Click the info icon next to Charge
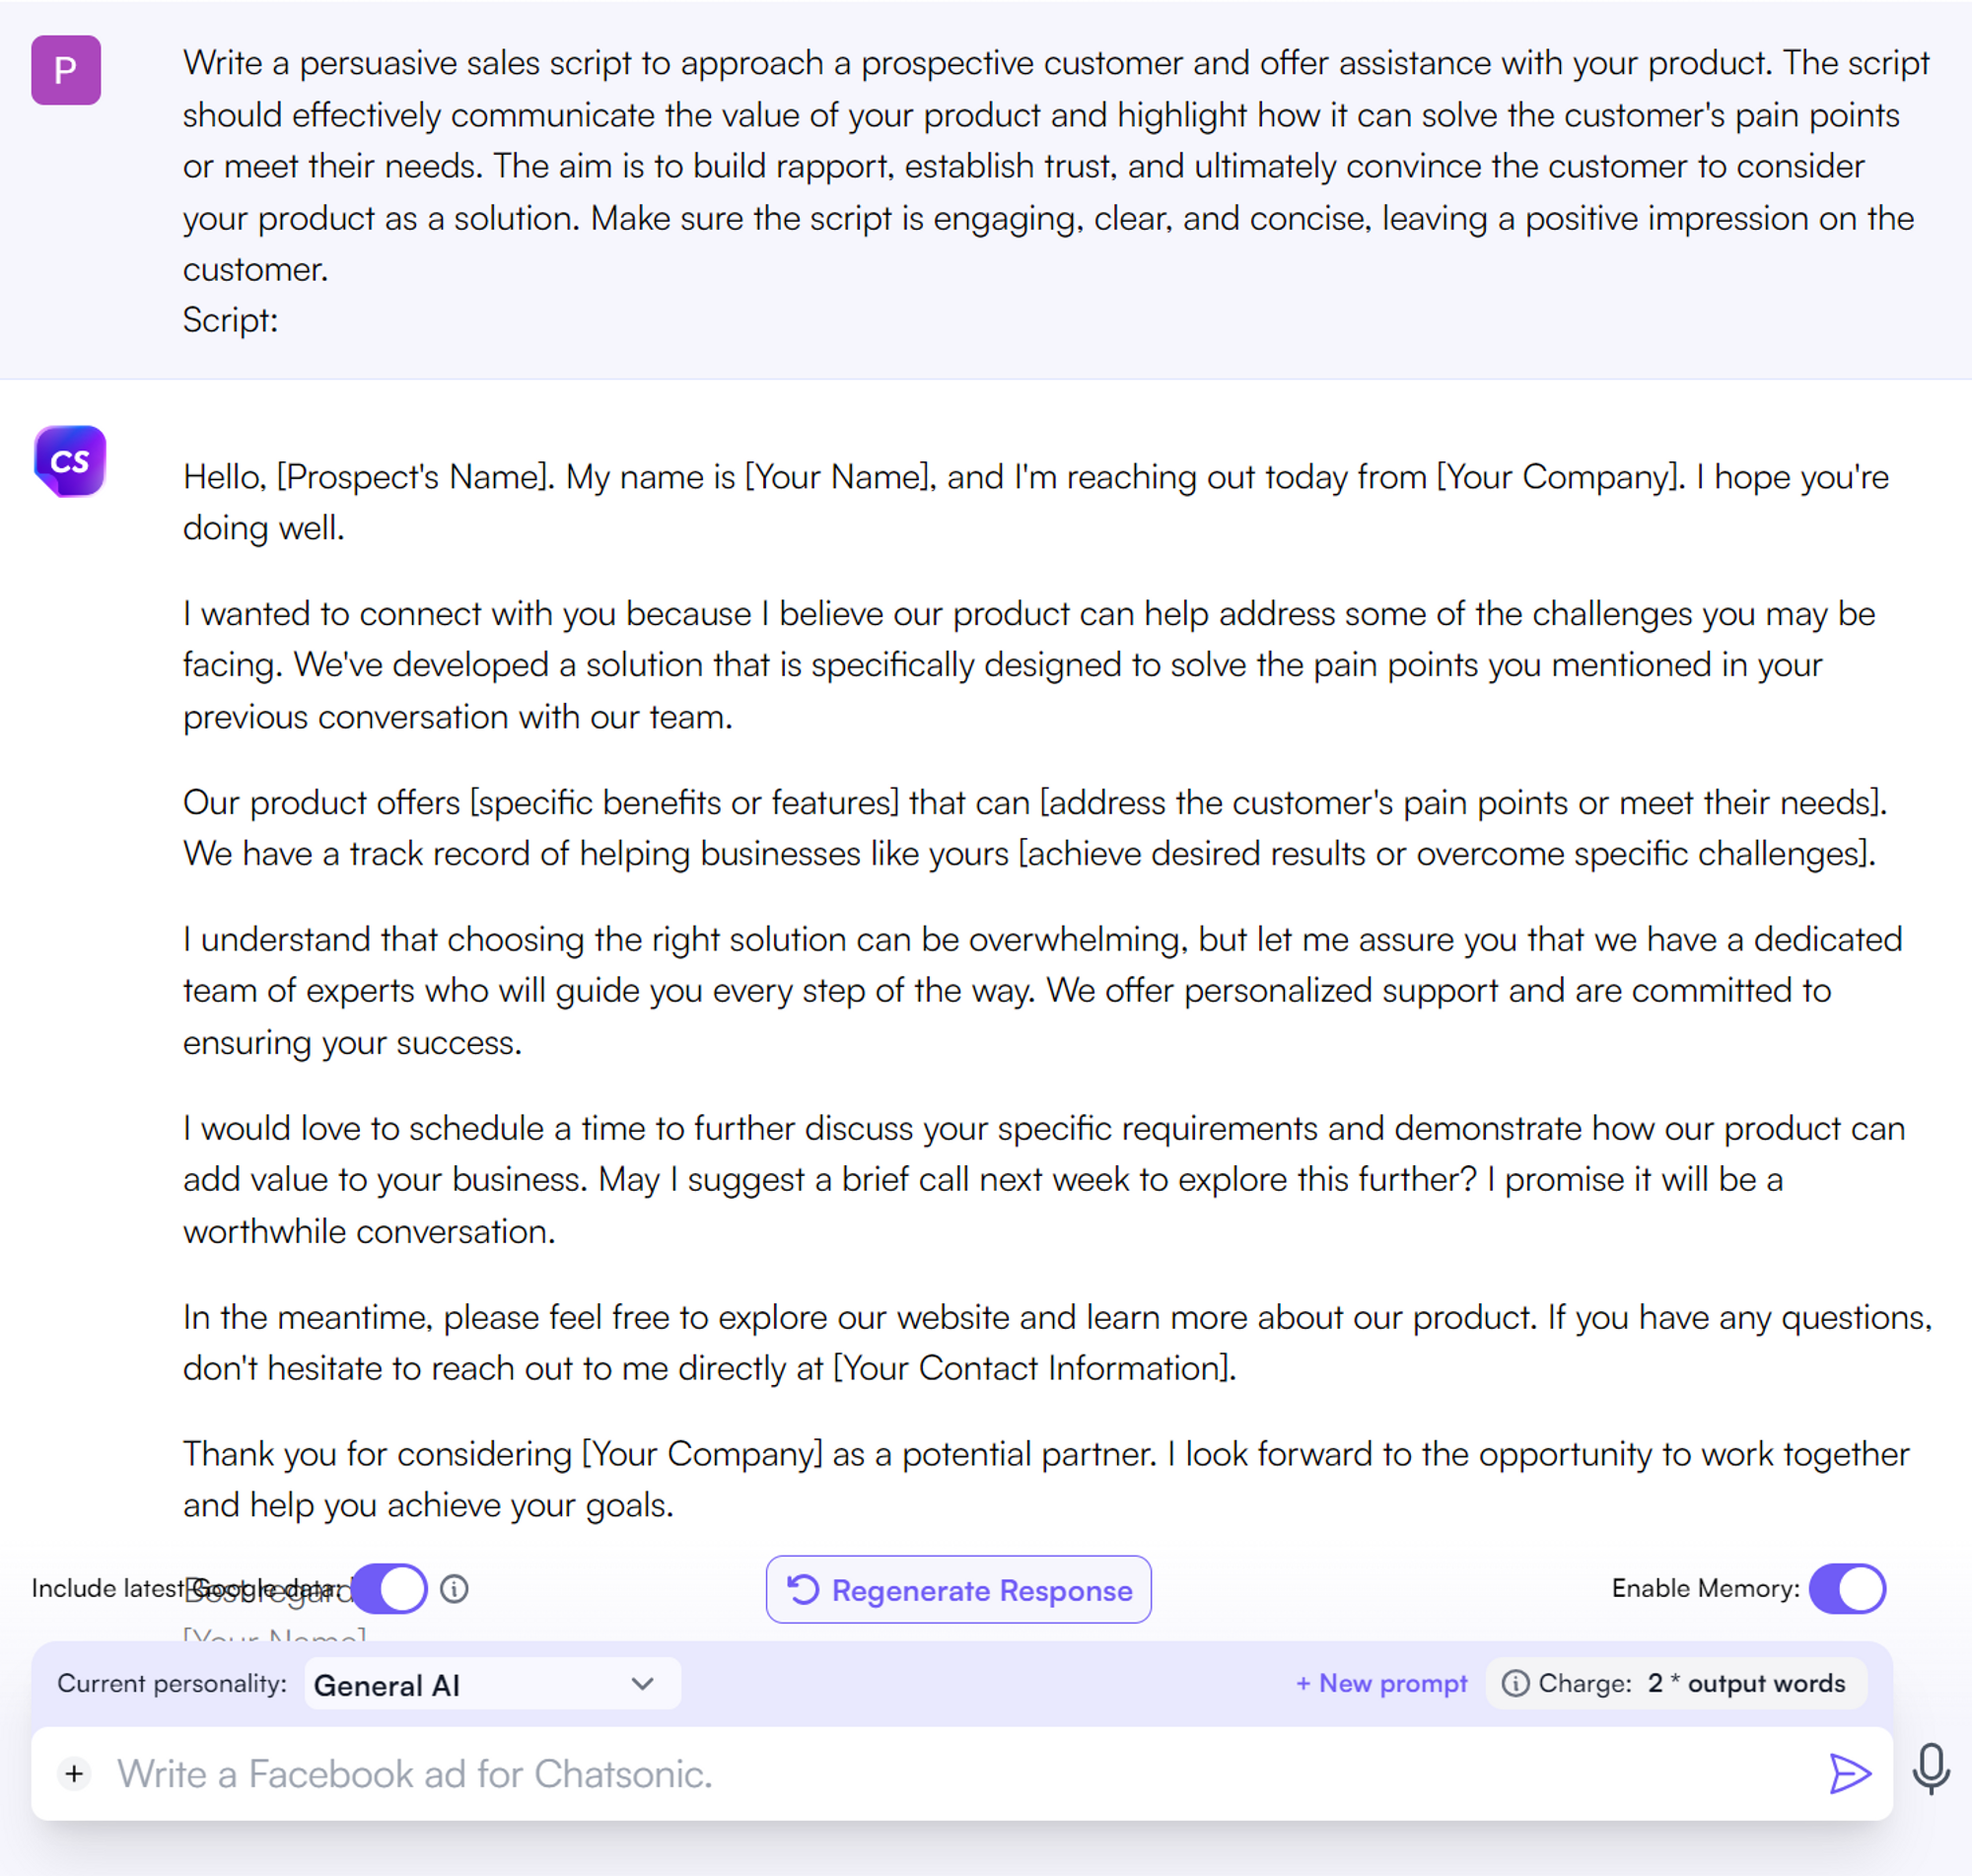This screenshot has width=1972, height=1876. coord(1515,1684)
